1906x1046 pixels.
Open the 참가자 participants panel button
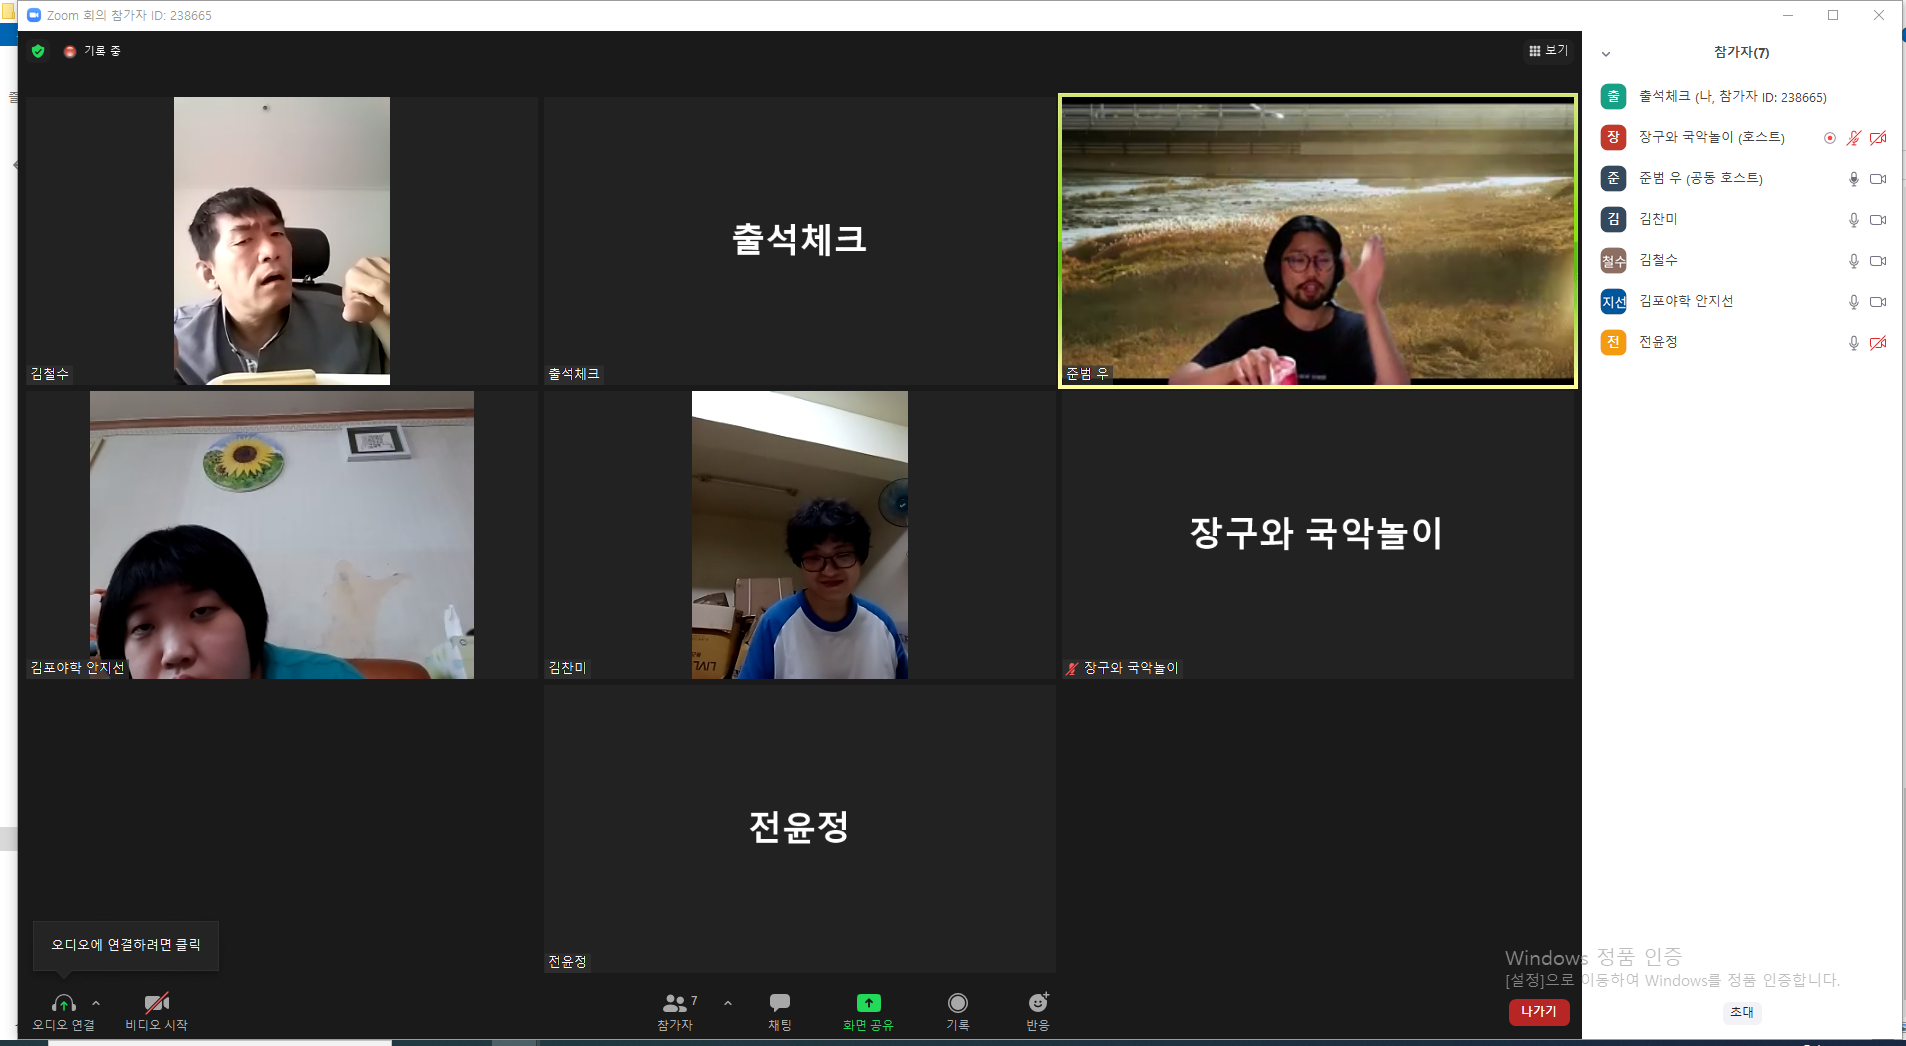676,1011
